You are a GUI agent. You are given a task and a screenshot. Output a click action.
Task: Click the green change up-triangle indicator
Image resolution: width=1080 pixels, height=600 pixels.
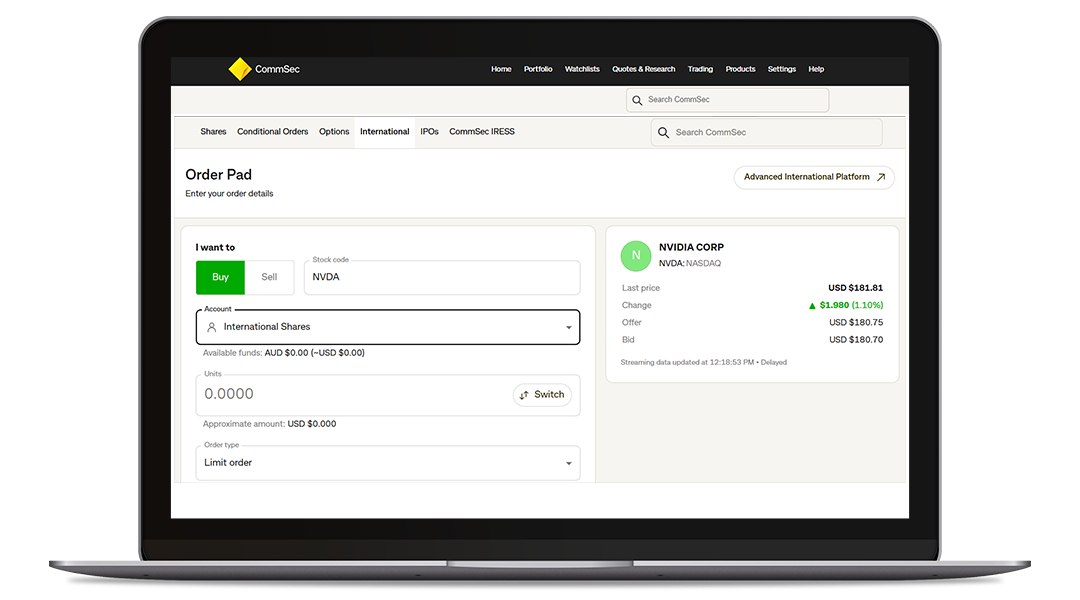(813, 306)
